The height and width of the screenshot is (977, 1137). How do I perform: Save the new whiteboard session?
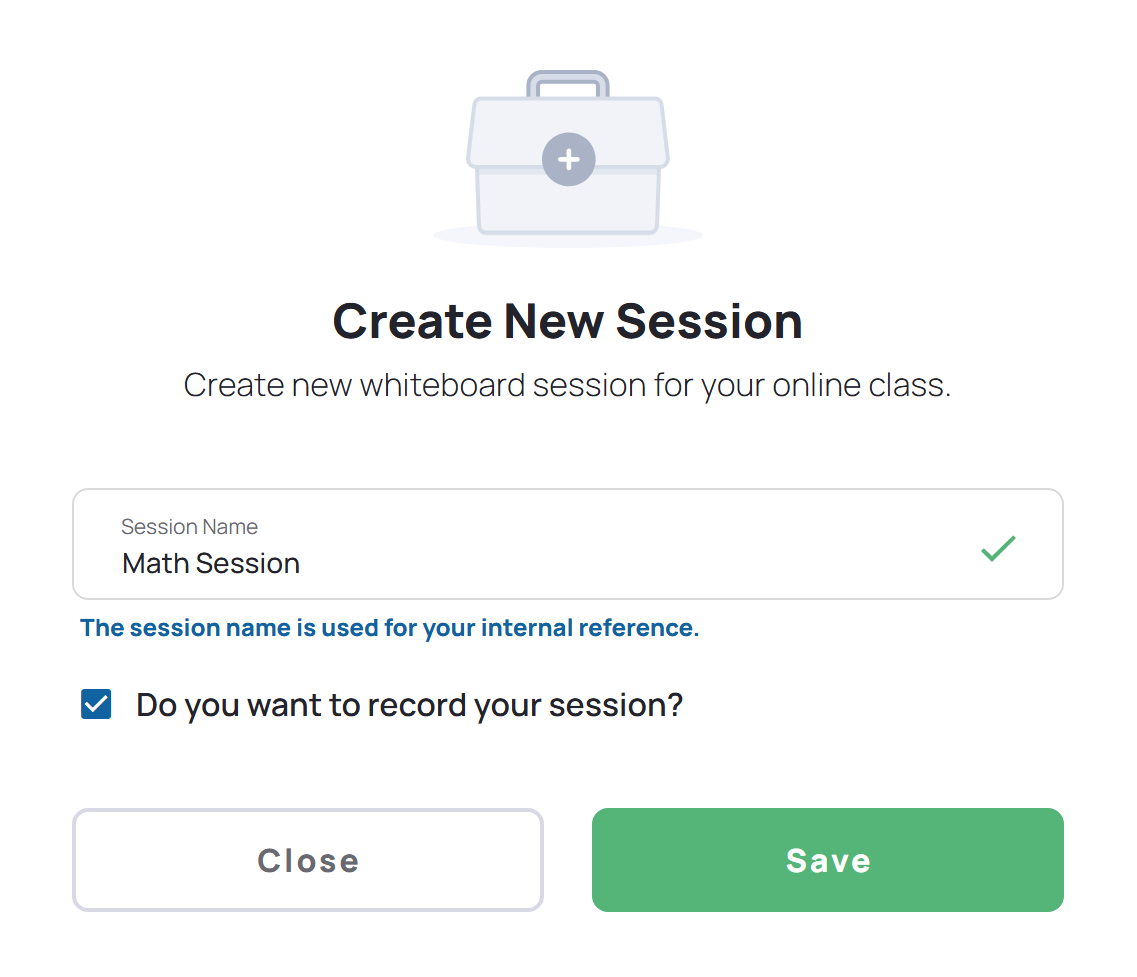(x=827, y=859)
